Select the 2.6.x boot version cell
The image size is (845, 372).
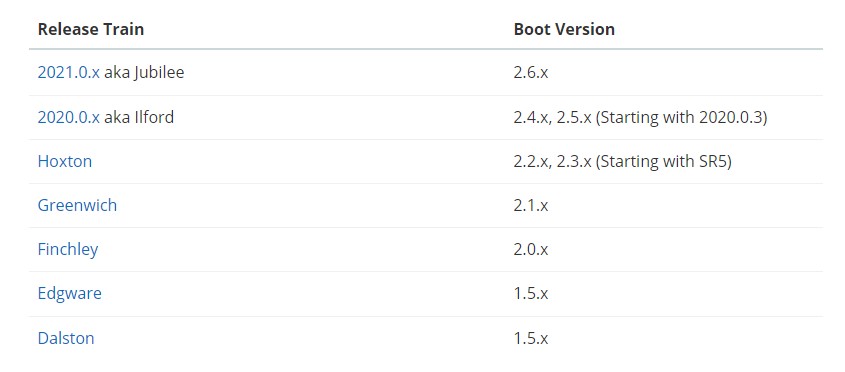pos(531,72)
